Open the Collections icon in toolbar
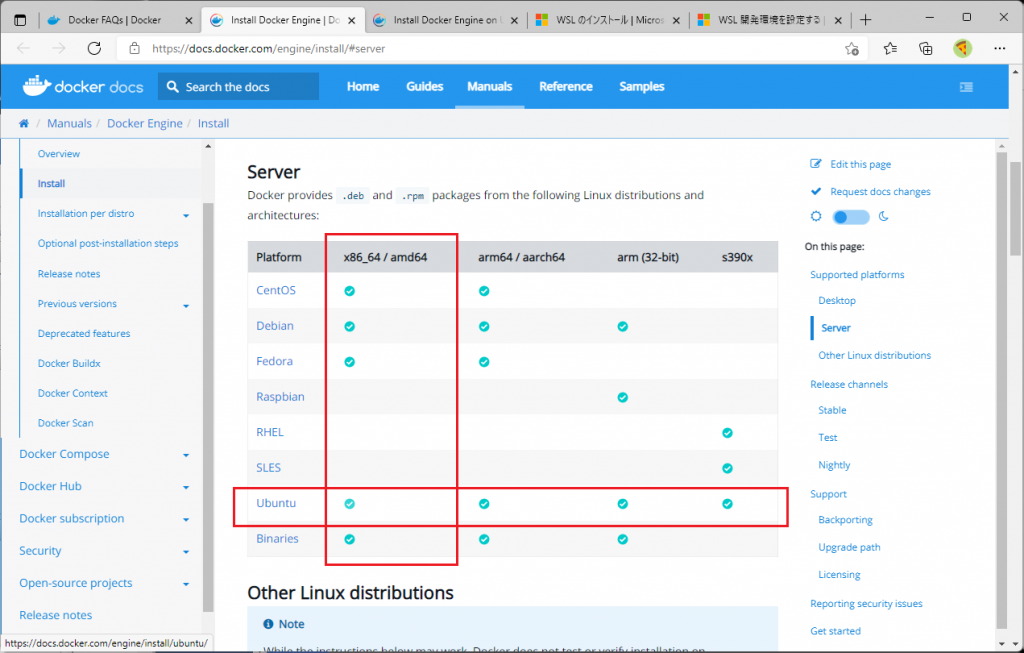The height and width of the screenshot is (653, 1024). [925, 48]
